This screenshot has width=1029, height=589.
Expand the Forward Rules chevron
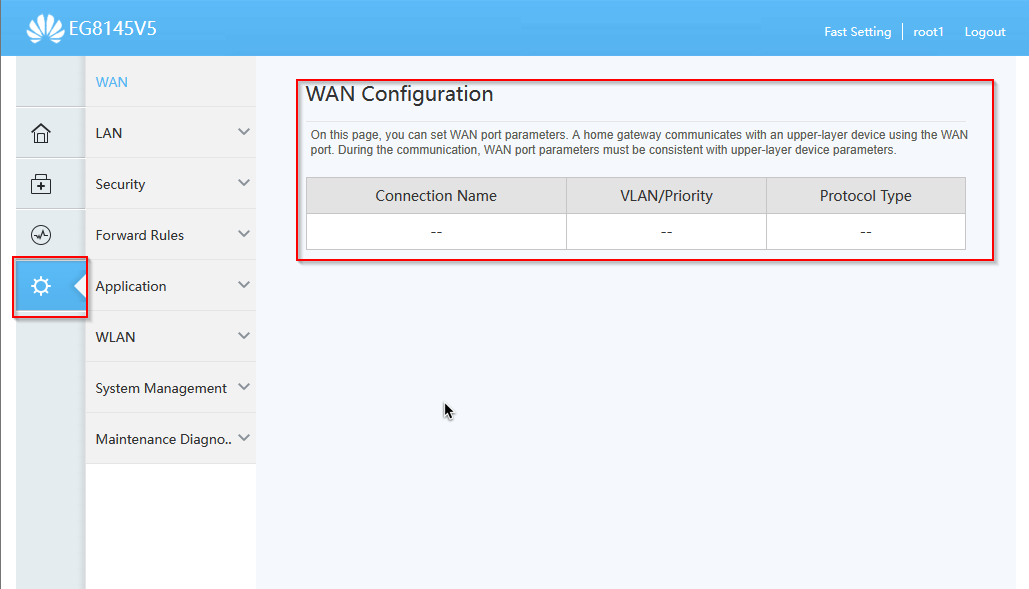(243, 234)
